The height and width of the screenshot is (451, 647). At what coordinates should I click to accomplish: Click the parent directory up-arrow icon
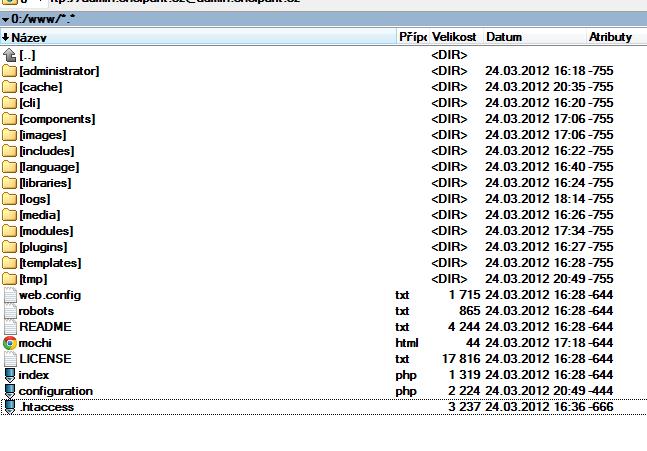pyautogui.click(x=10, y=55)
